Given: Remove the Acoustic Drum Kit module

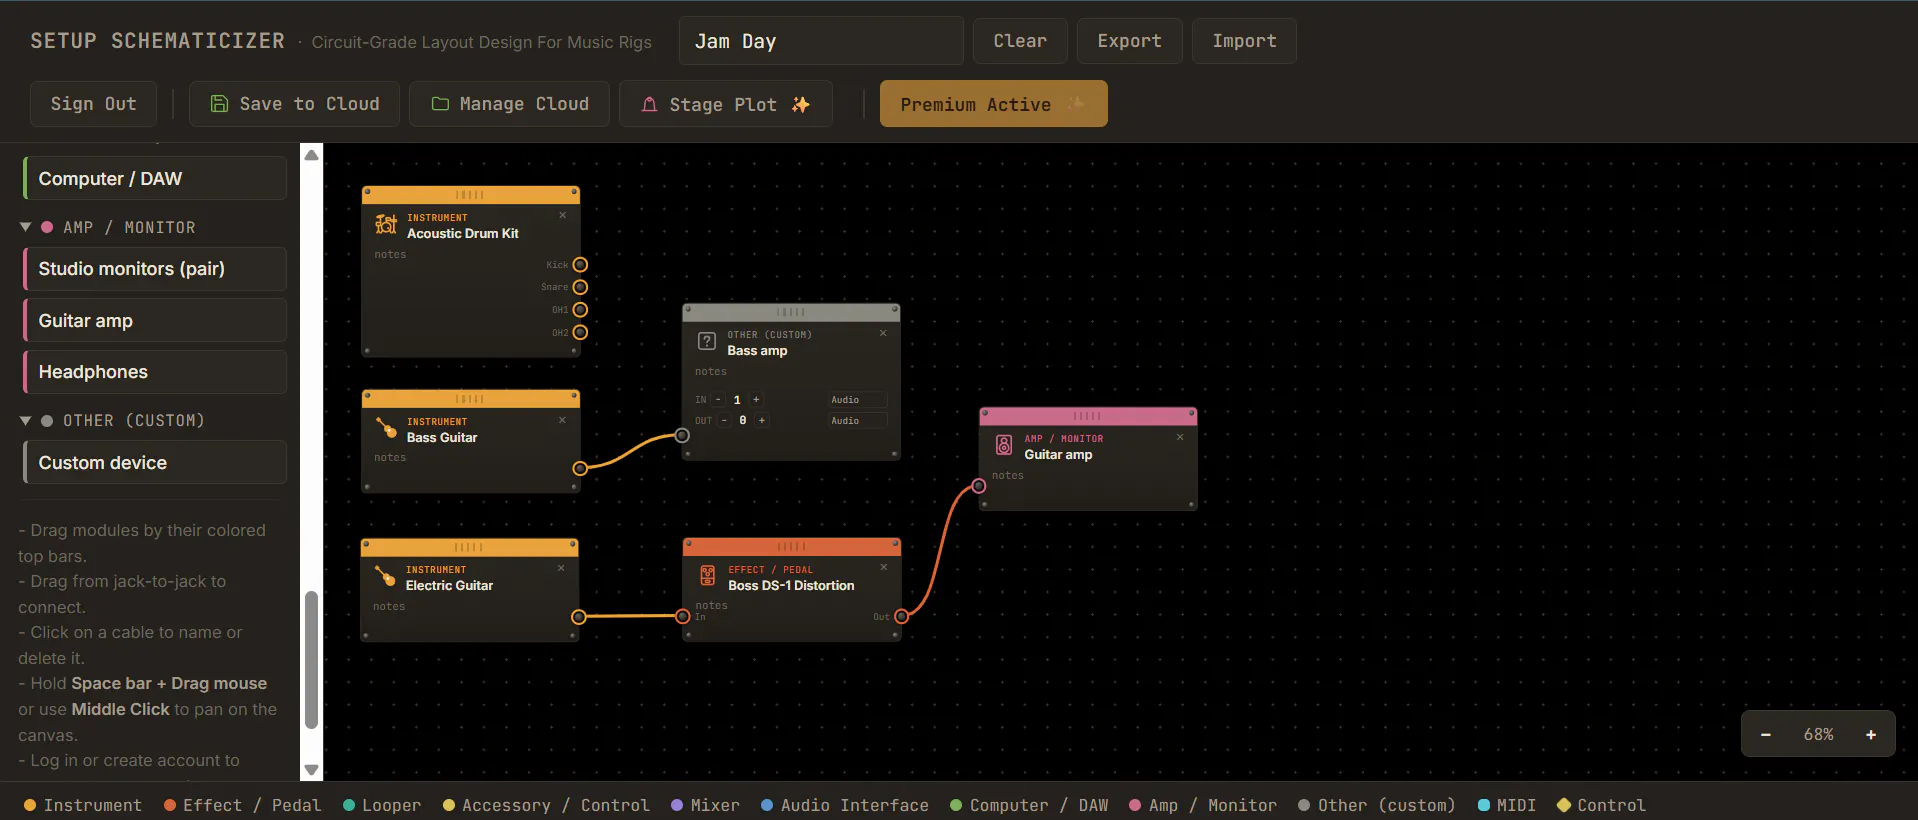Looking at the screenshot, I should (x=563, y=216).
